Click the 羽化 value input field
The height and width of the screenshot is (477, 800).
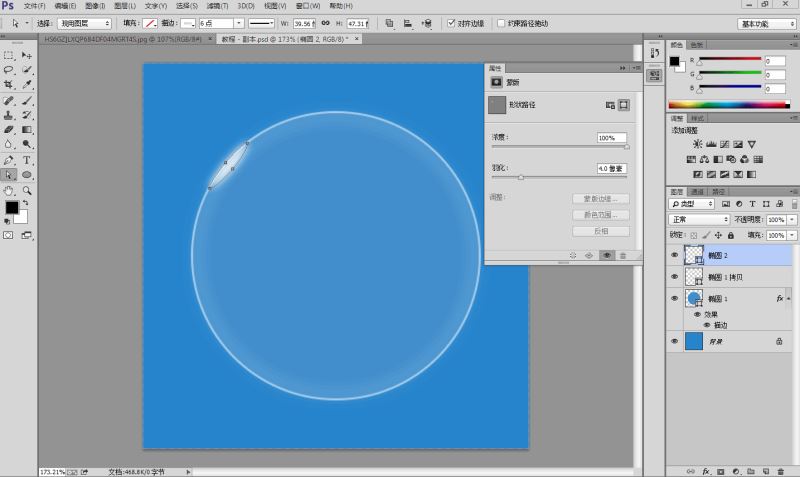coord(611,168)
